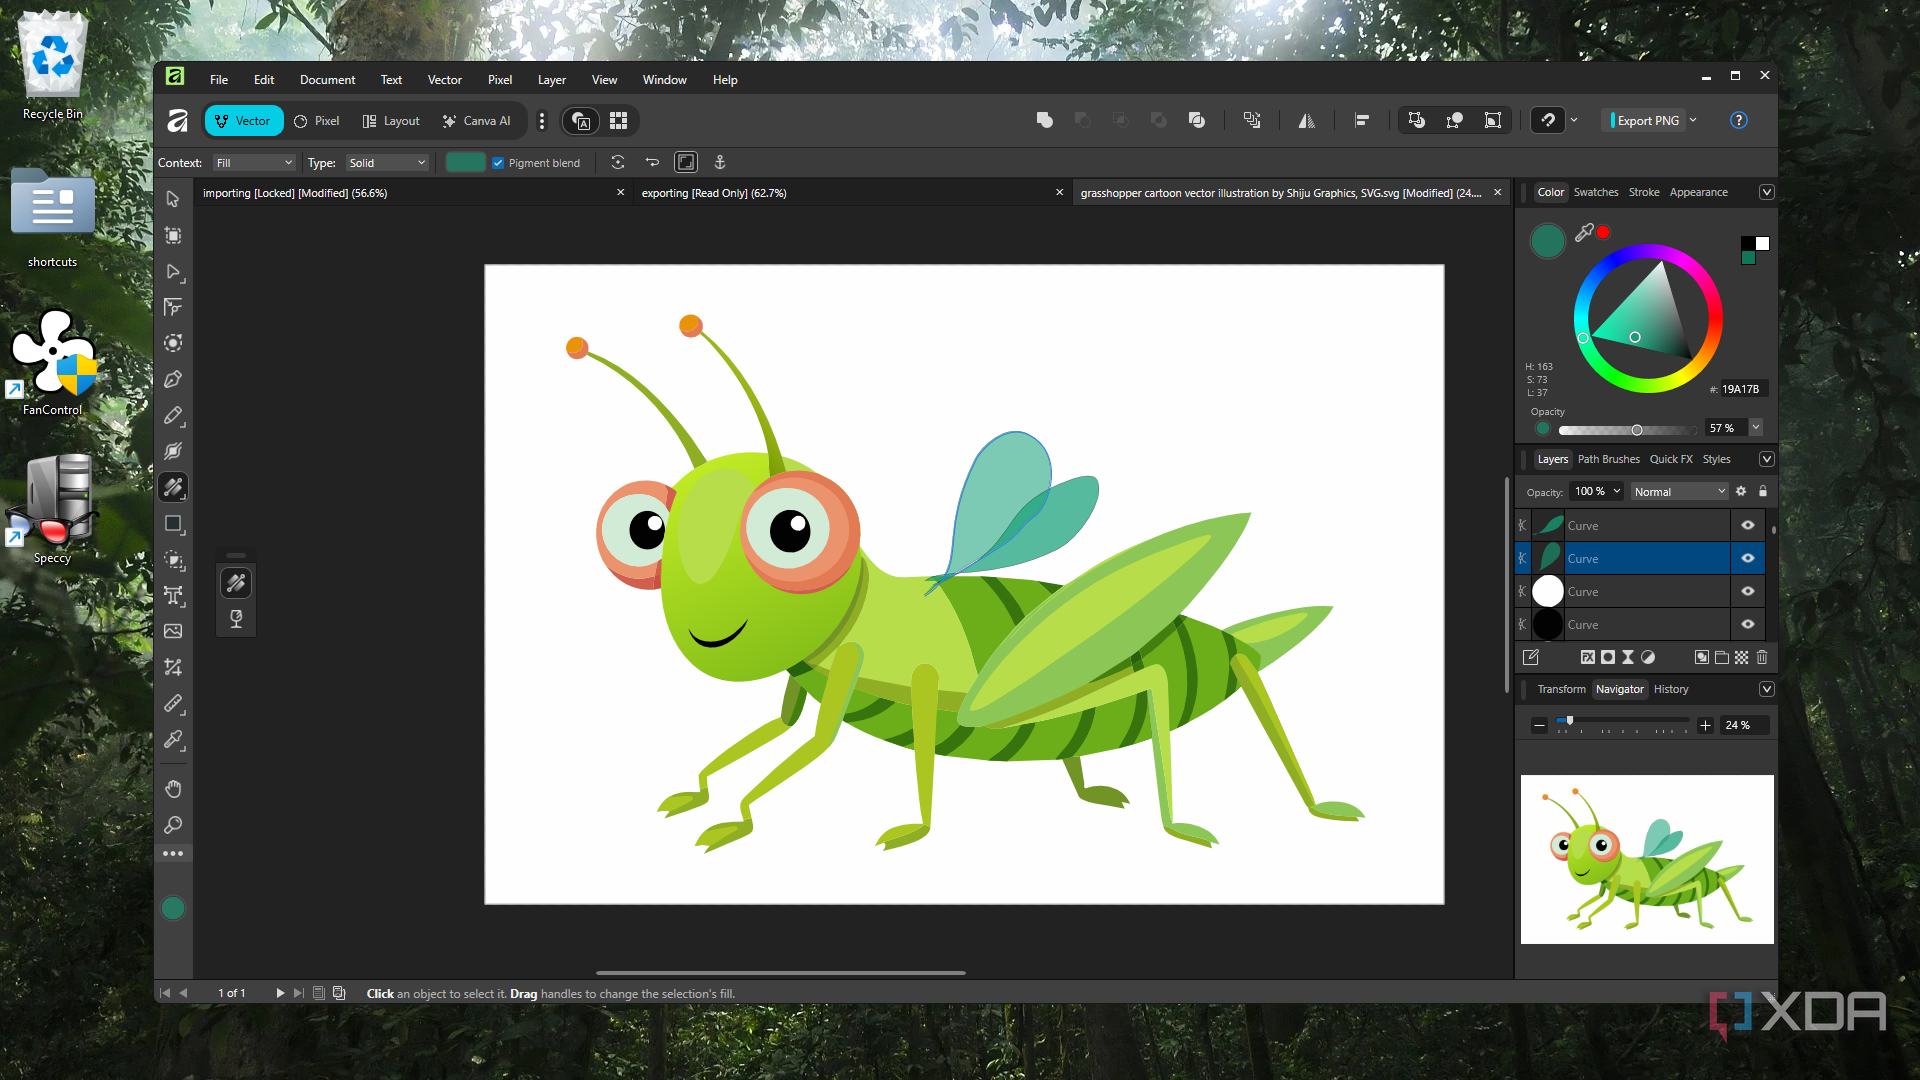Select the Hand view tool
1920x1080 pixels.
(x=173, y=789)
